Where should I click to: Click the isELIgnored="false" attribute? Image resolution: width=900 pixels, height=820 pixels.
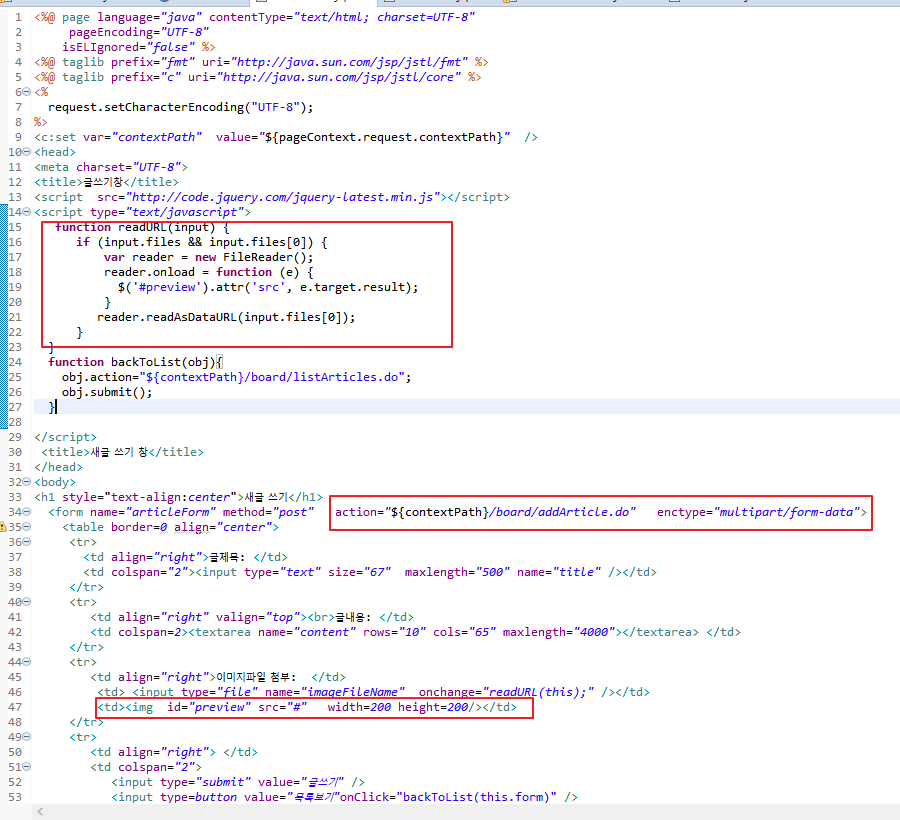129,47
